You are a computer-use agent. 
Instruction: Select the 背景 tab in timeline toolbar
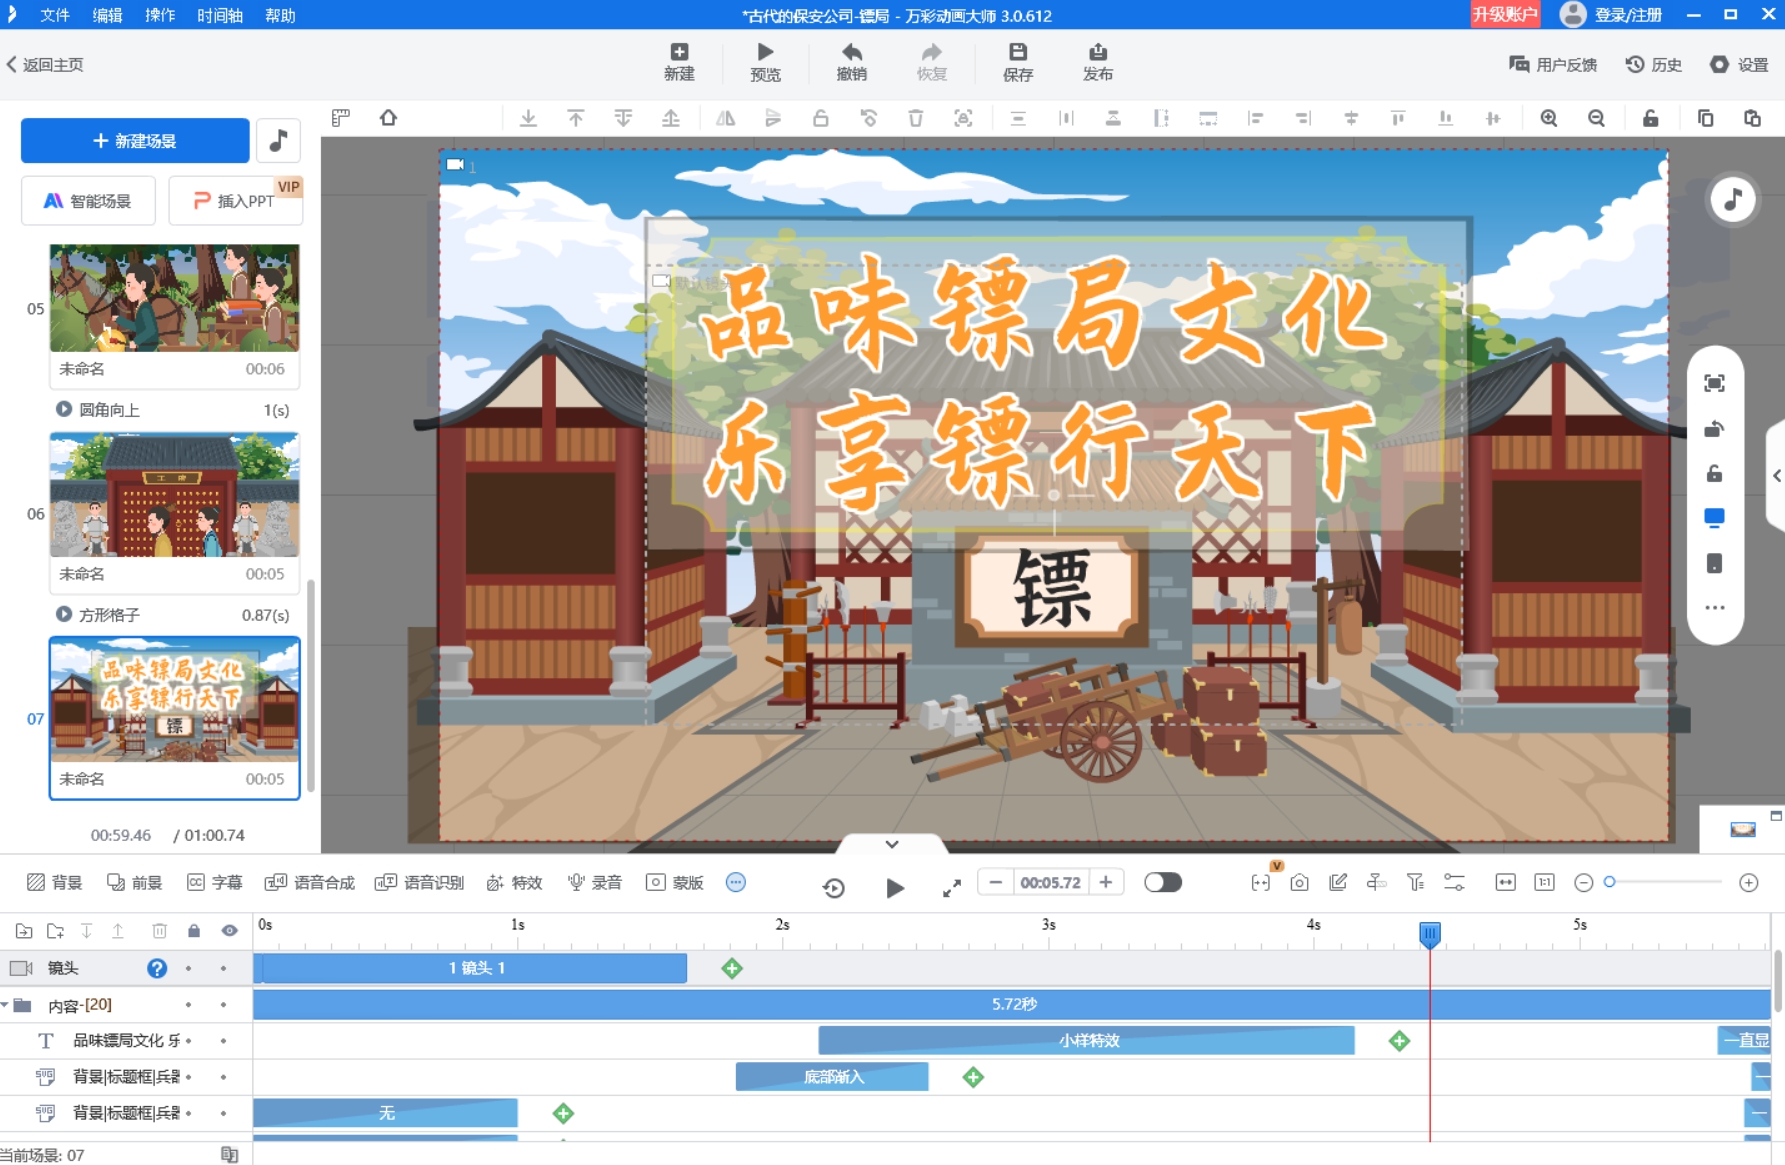55,882
